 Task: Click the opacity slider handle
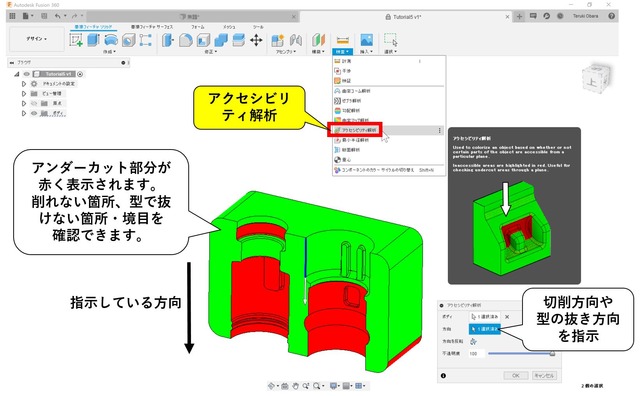[x=552, y=354]
